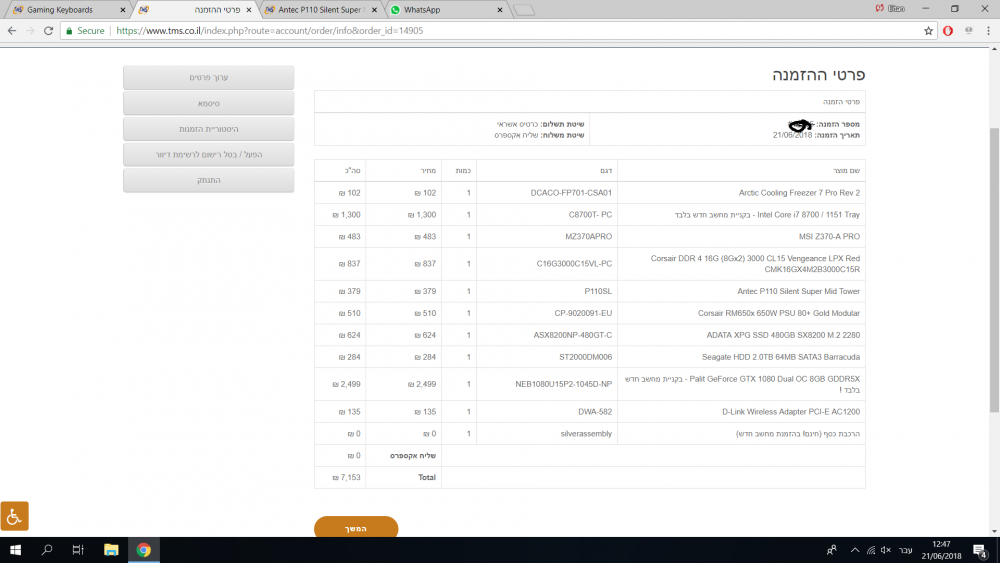Click the סיסמא sidebar button
This screenshot has height=563, width=1000.
209,103
